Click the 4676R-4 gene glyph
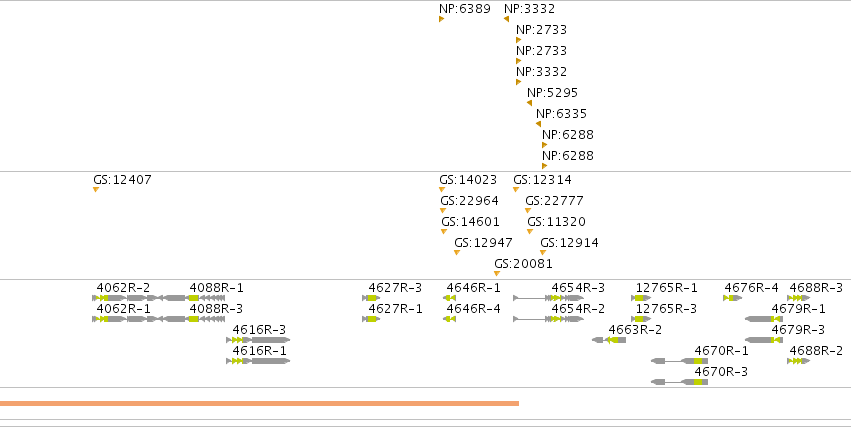Image resolution: width=851 pixels, height=427 pixels. (733, 298)
